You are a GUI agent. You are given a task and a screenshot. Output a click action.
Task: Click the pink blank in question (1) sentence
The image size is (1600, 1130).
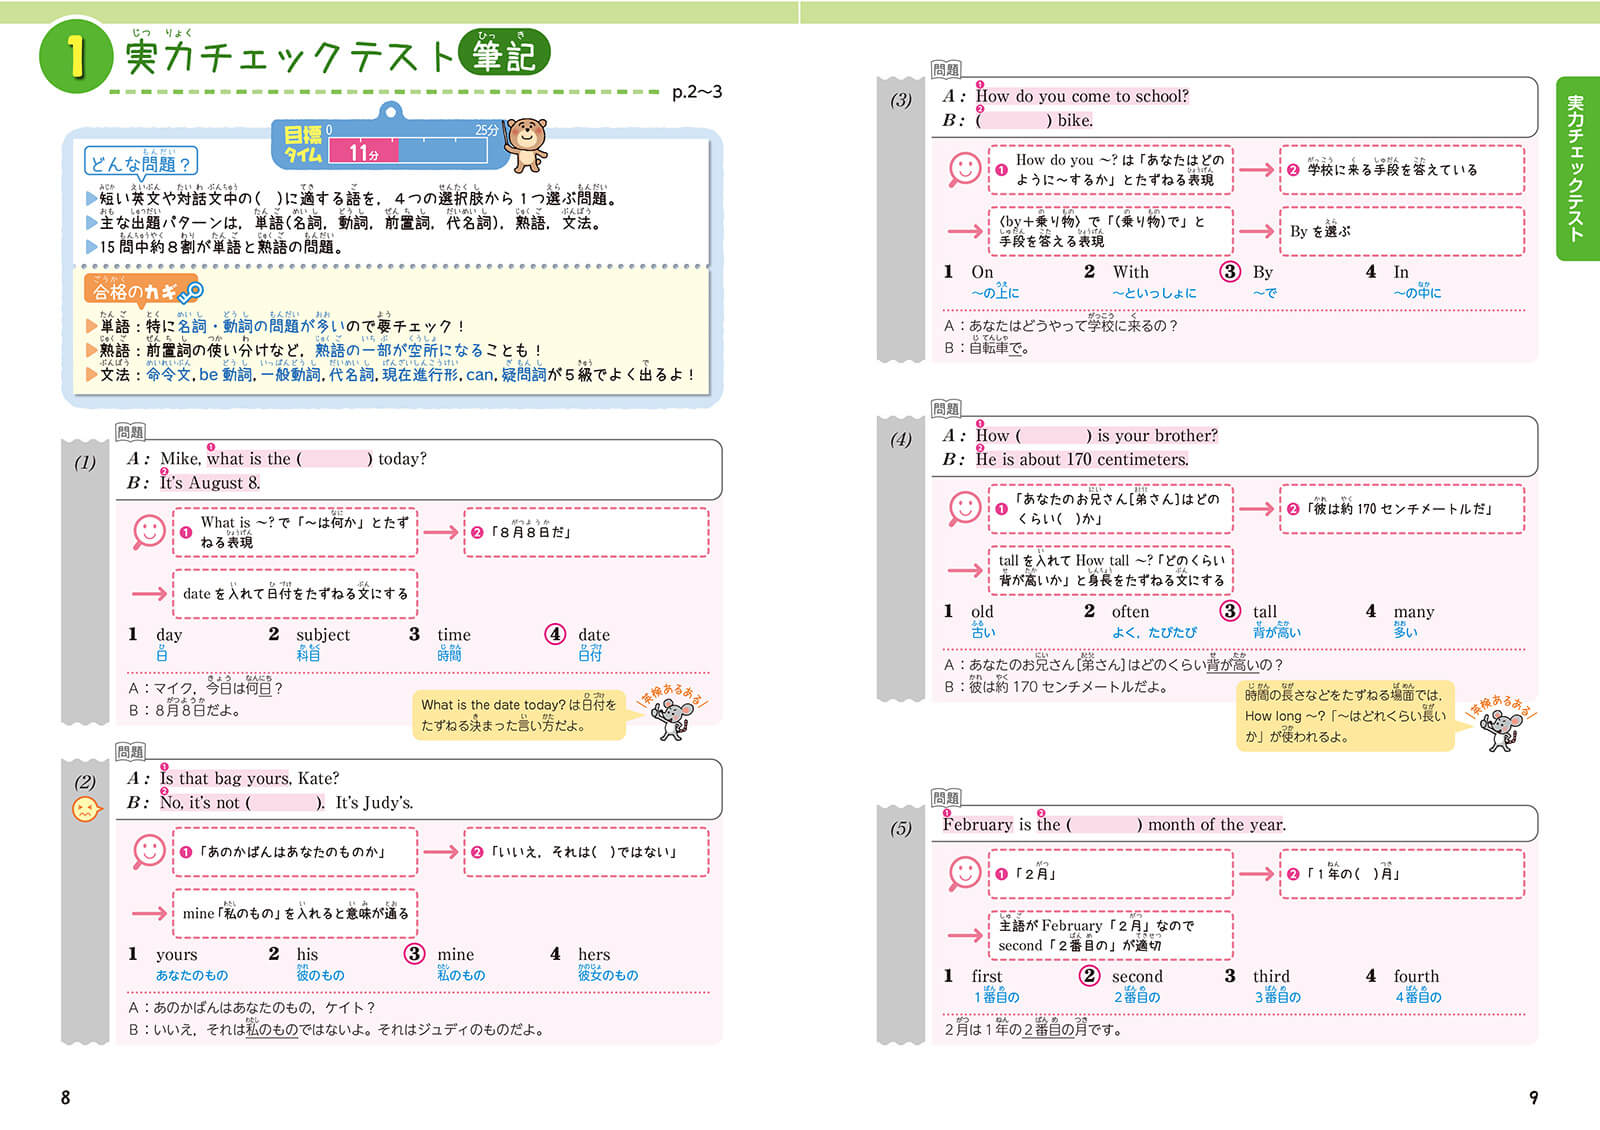[335, 459]
